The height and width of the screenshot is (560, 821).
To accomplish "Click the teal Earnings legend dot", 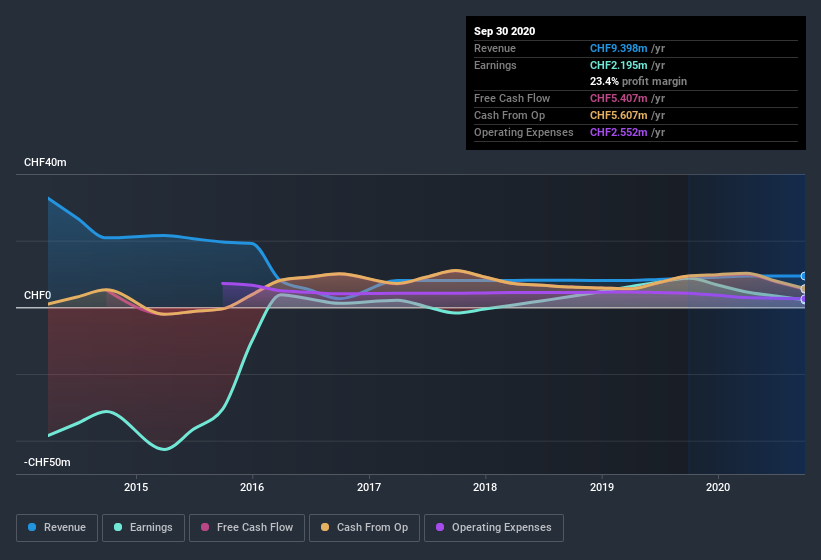I will pos(119,527).
